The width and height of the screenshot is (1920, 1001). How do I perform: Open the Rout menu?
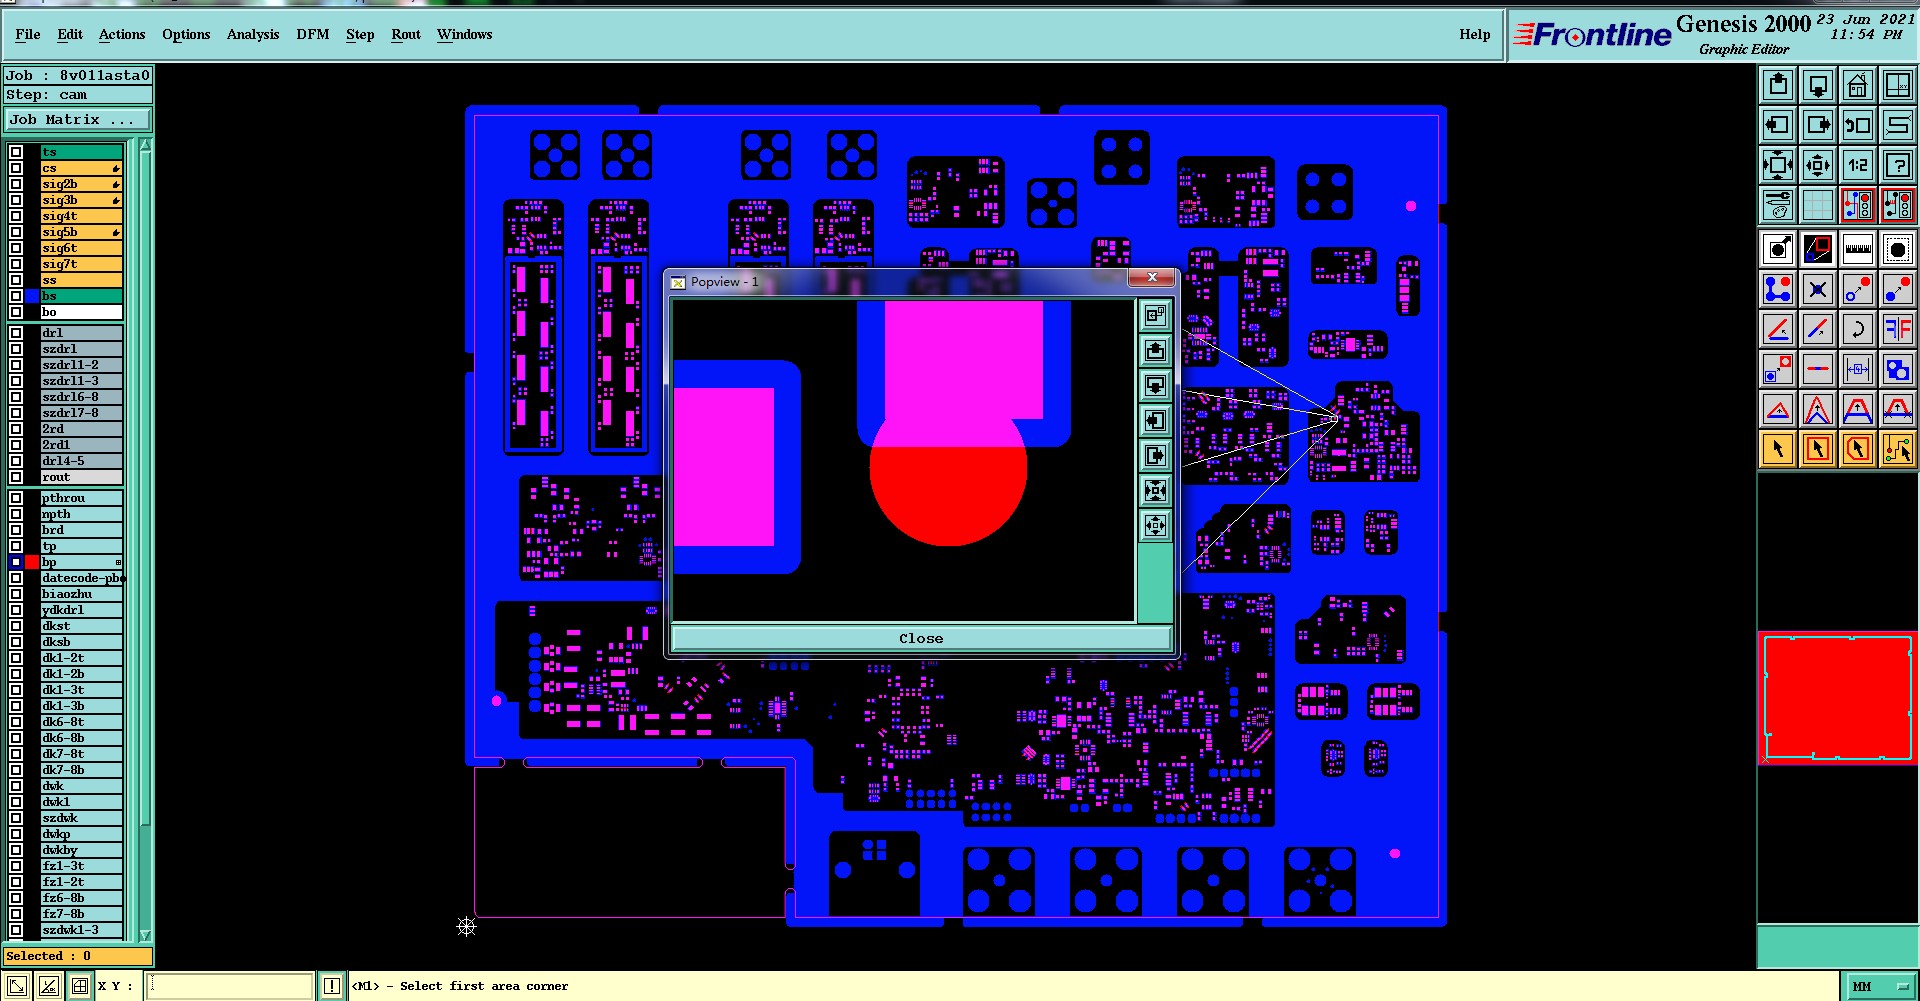click(x=406, y=34)
